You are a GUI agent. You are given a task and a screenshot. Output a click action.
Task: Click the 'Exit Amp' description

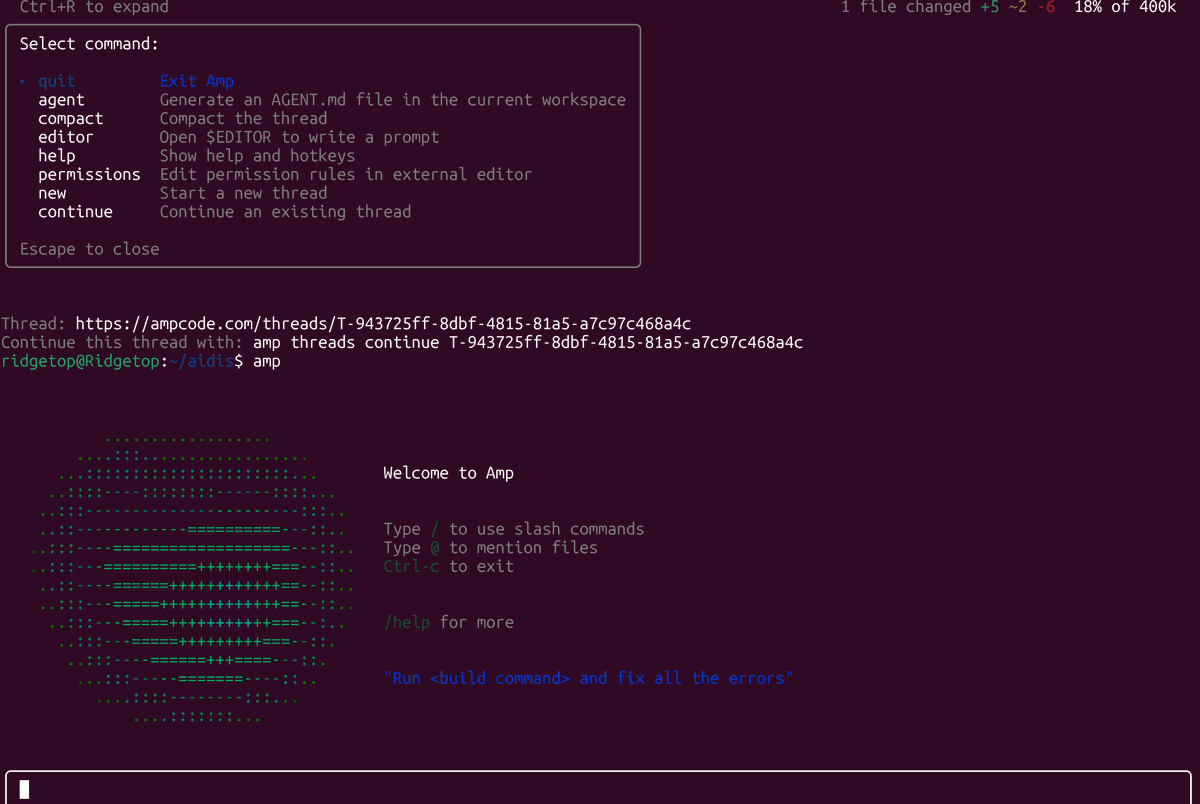(197, 81)
